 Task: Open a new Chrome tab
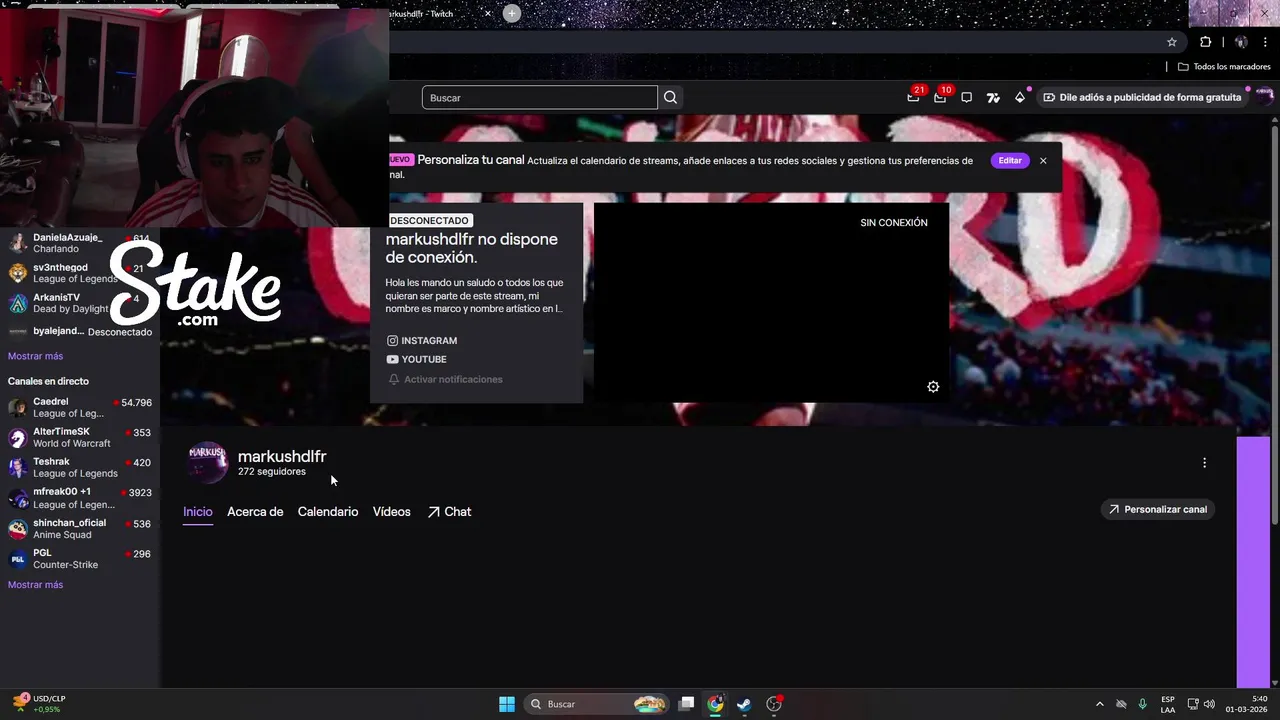(x=512, y=13)
